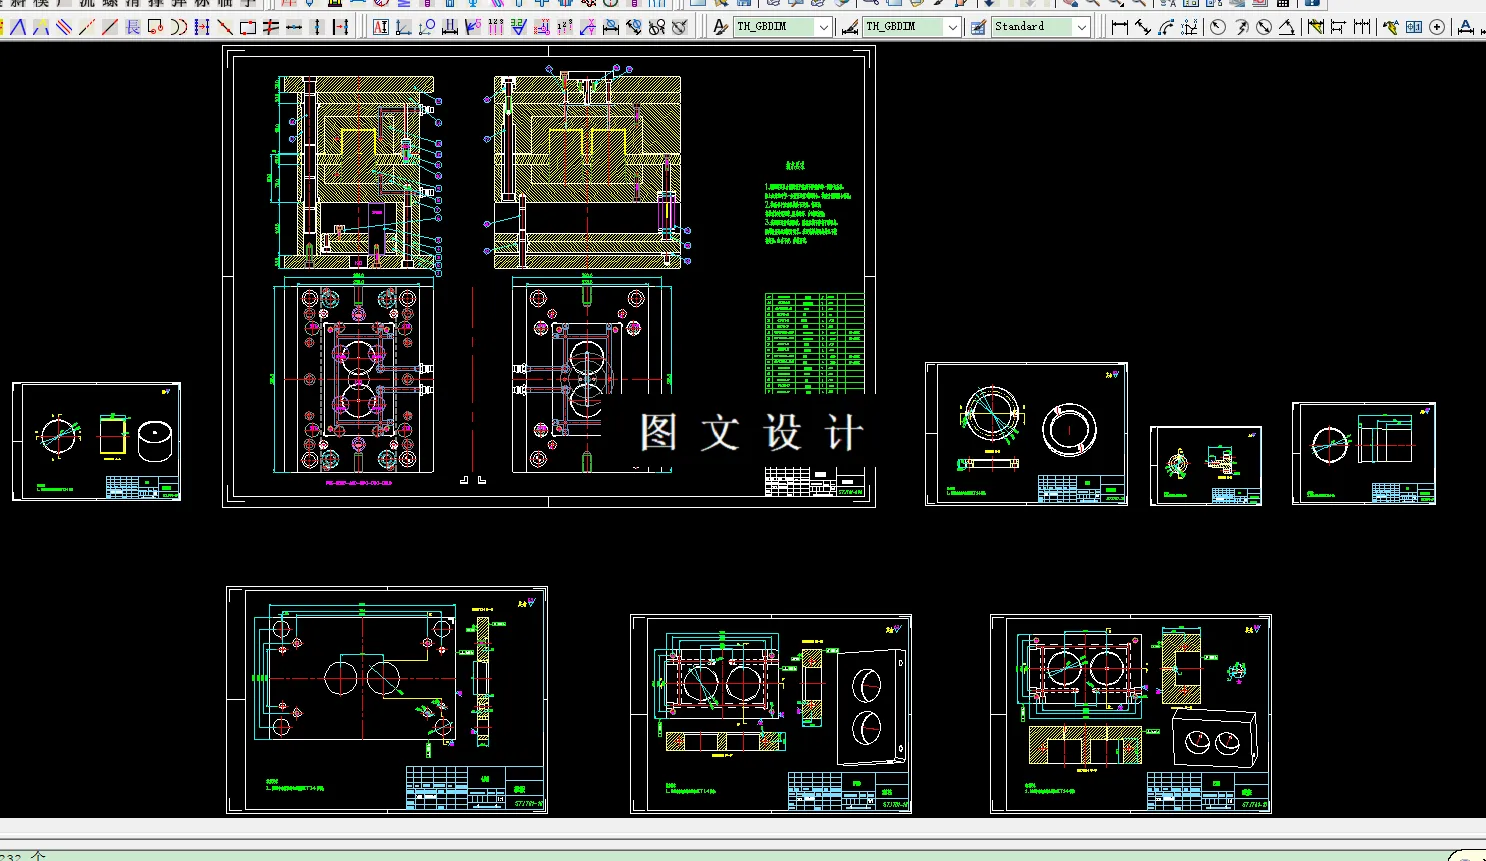Activate the Diameter dimension tool
Image resolution: width=1486 pixels, height=861 pixels.
click(x=1264, y=27)
